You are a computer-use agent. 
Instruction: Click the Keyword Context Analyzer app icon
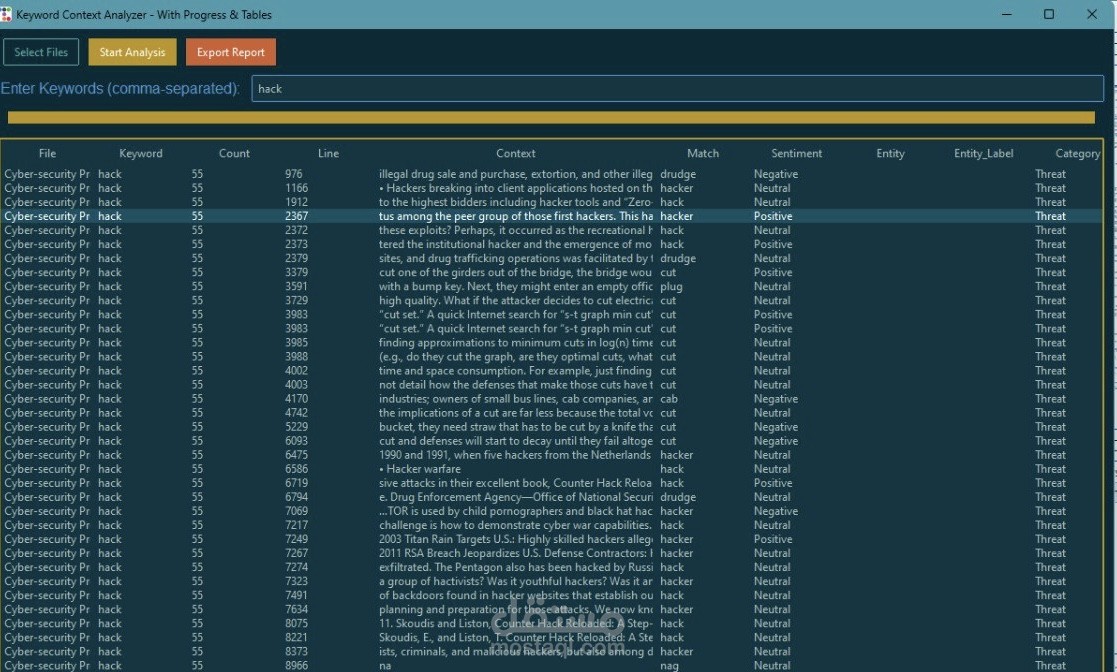(x=6, y=14)
